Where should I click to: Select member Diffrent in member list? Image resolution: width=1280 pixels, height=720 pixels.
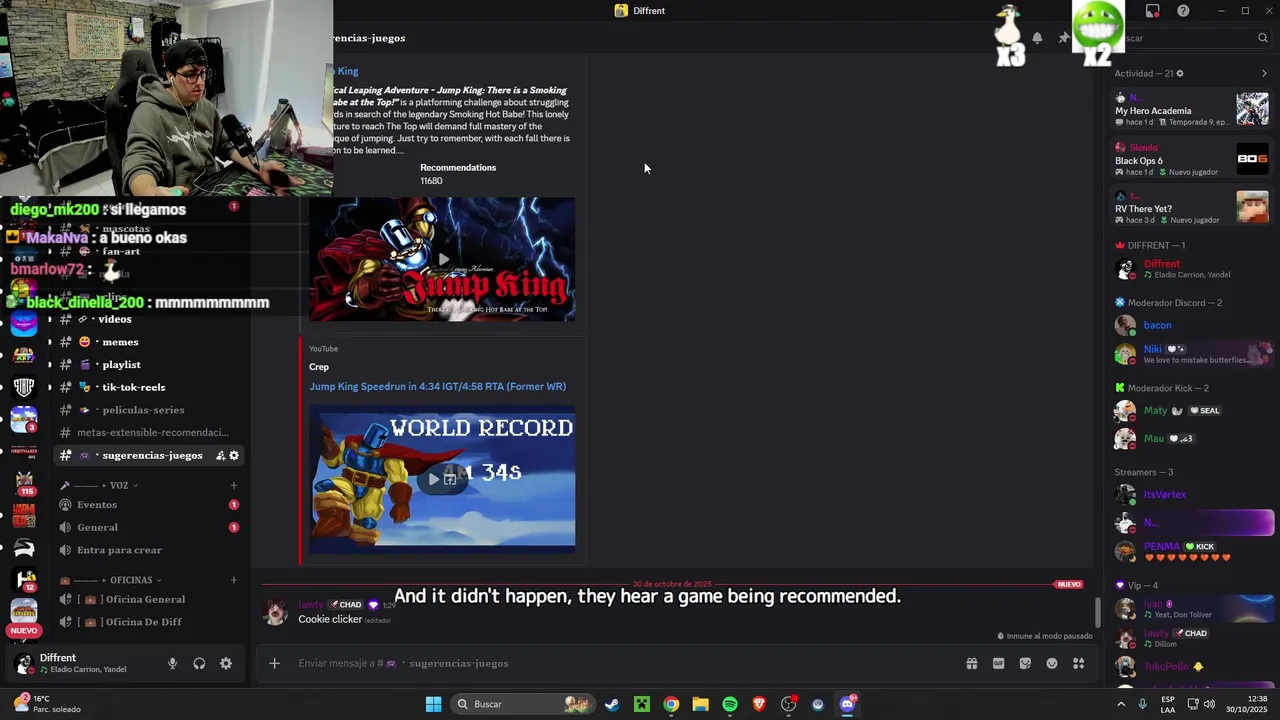coord(1192,269)
